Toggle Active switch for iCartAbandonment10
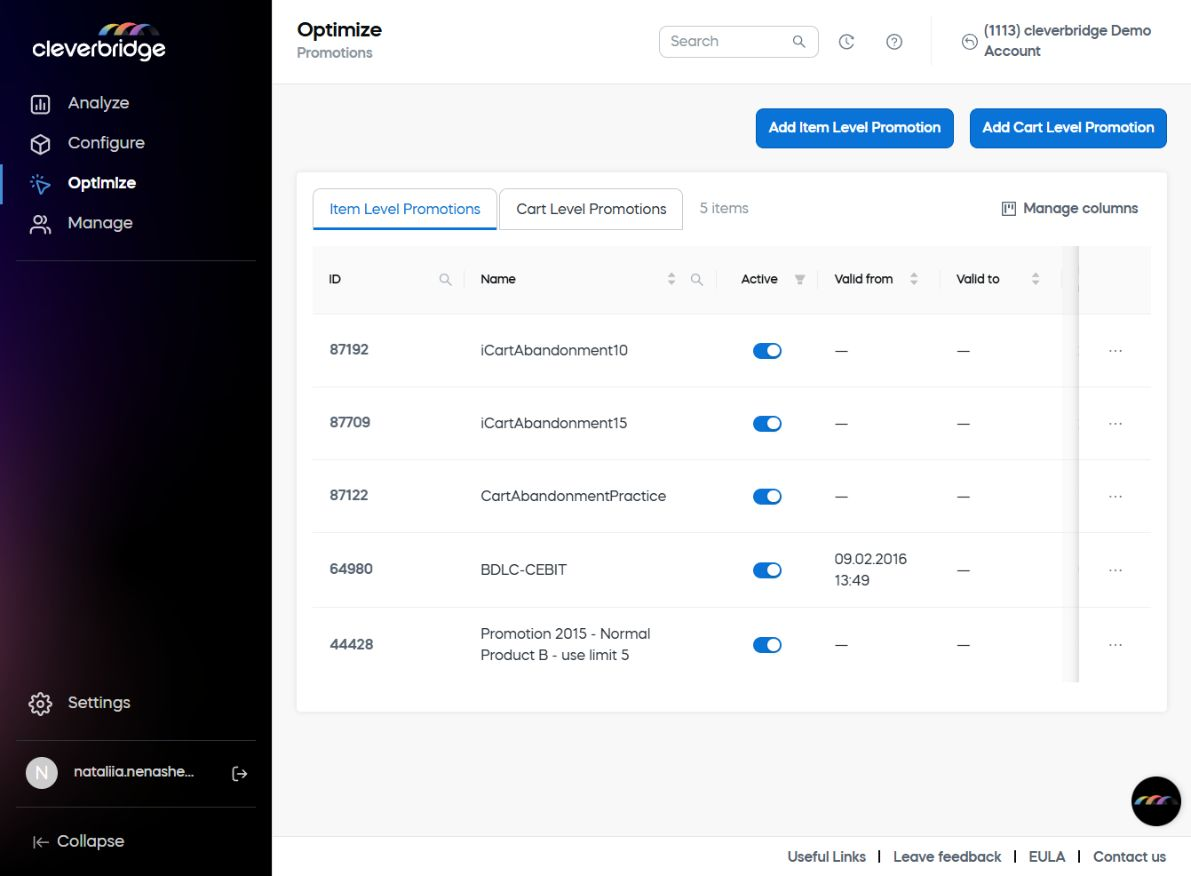The image size is (1191, 876). pos(767,351)
